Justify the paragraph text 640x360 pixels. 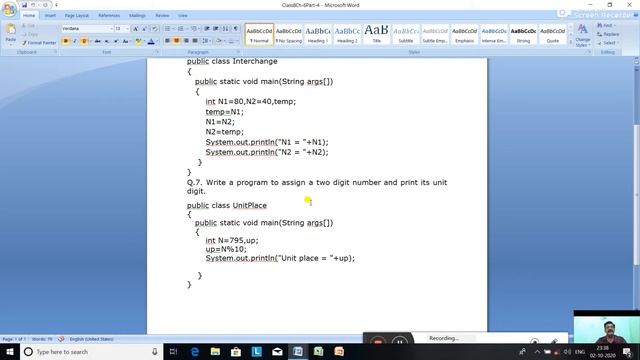click(x=195, y=41)
